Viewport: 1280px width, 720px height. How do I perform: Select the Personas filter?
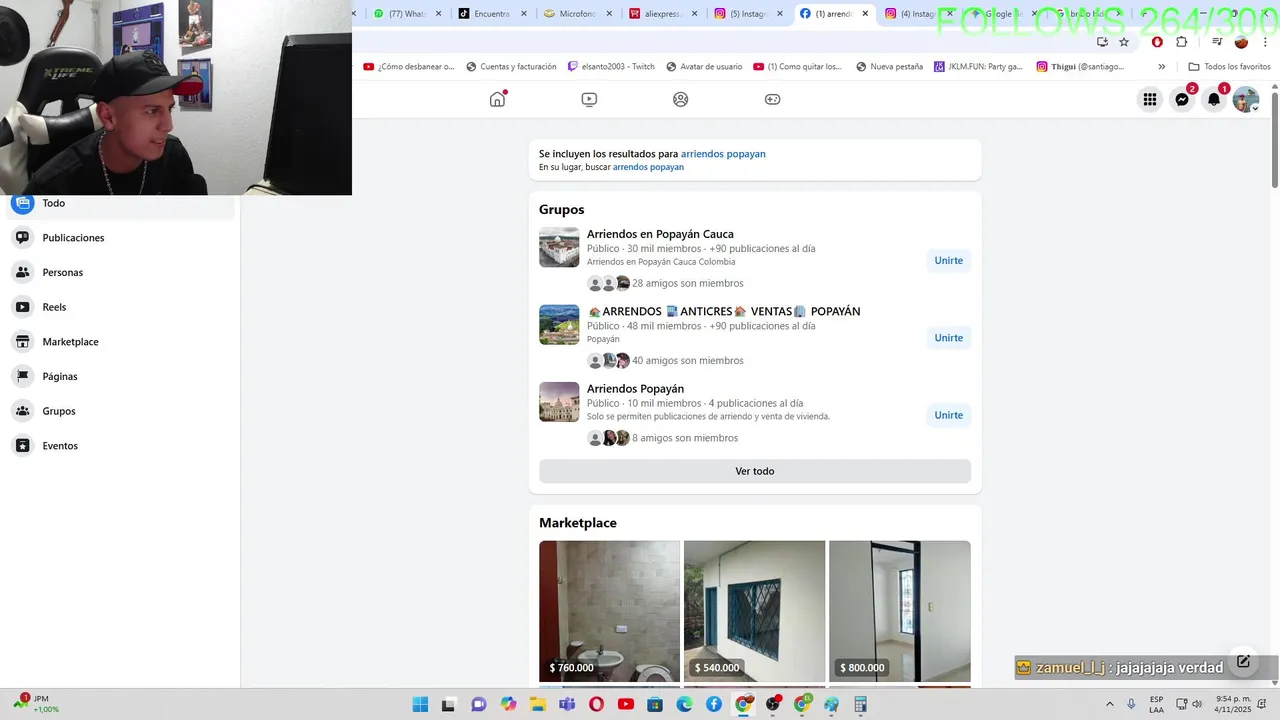[x=121, y=272]
